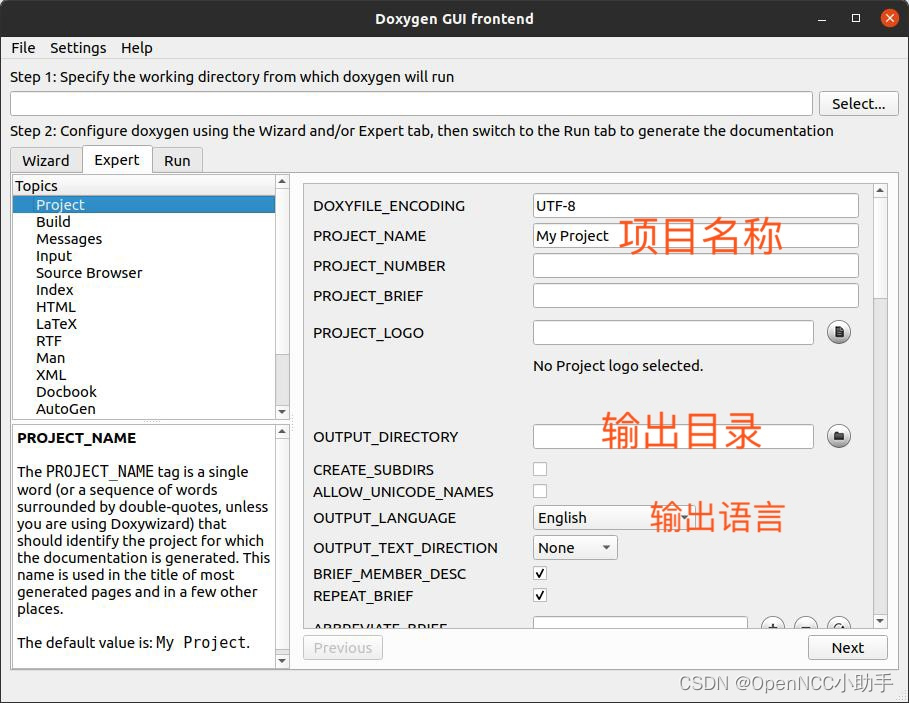
Task: Click the Select... working directory button
Action: pos(859,104)
